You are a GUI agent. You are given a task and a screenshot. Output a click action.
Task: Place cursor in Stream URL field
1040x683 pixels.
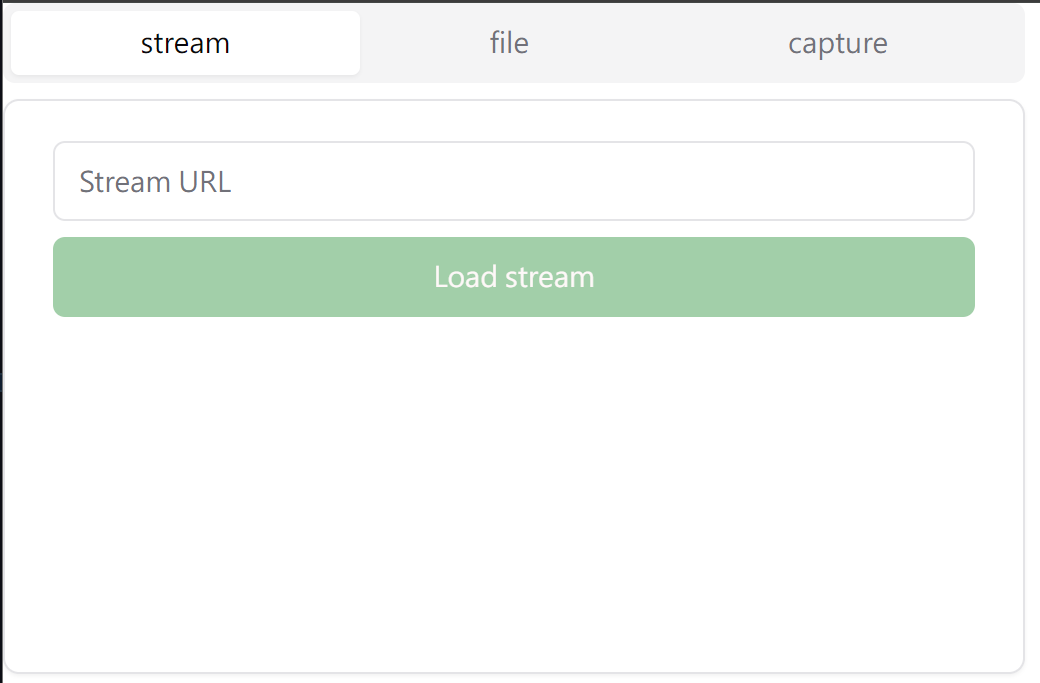[513, 181]
